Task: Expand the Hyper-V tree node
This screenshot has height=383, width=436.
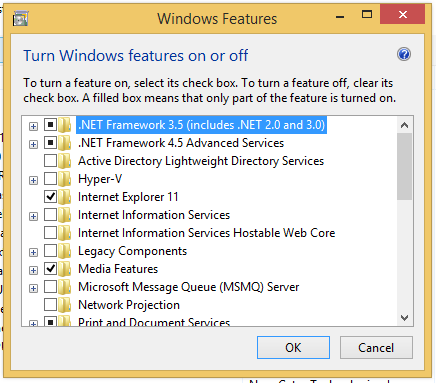Action: point(33,180)
